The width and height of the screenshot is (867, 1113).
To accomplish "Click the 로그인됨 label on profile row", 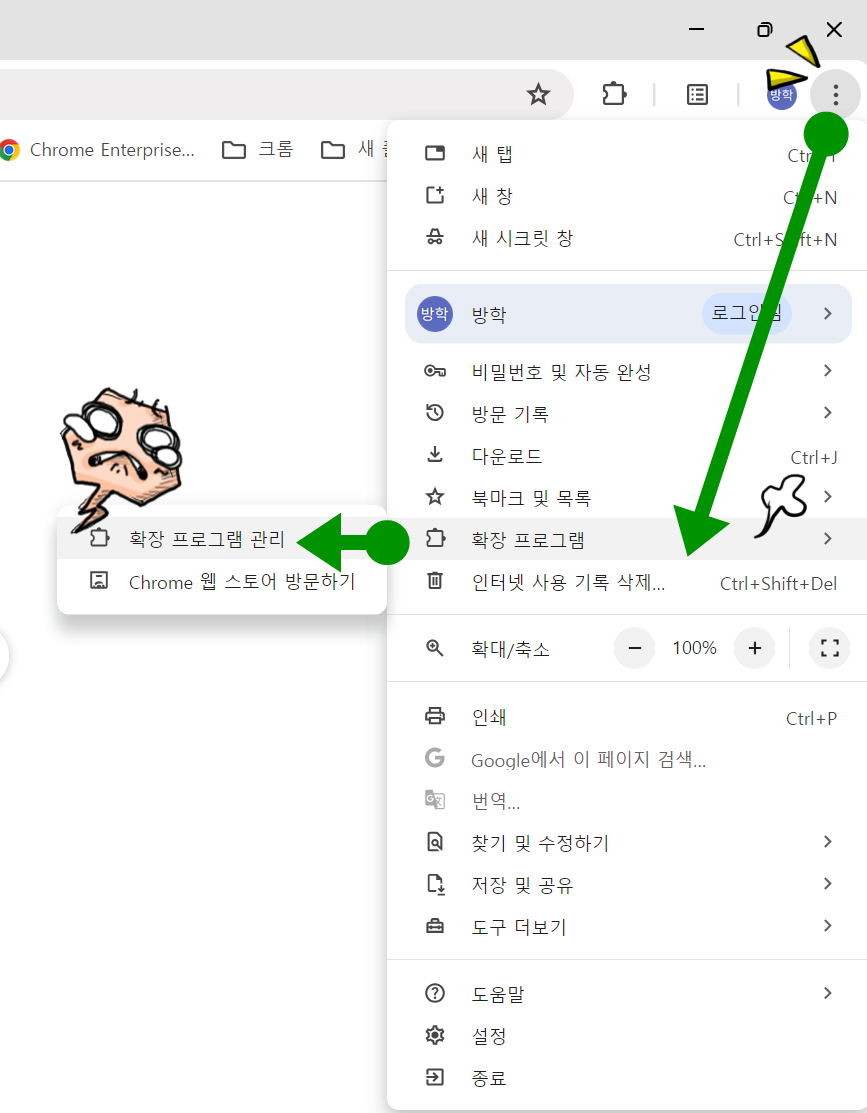I will 747,313.
